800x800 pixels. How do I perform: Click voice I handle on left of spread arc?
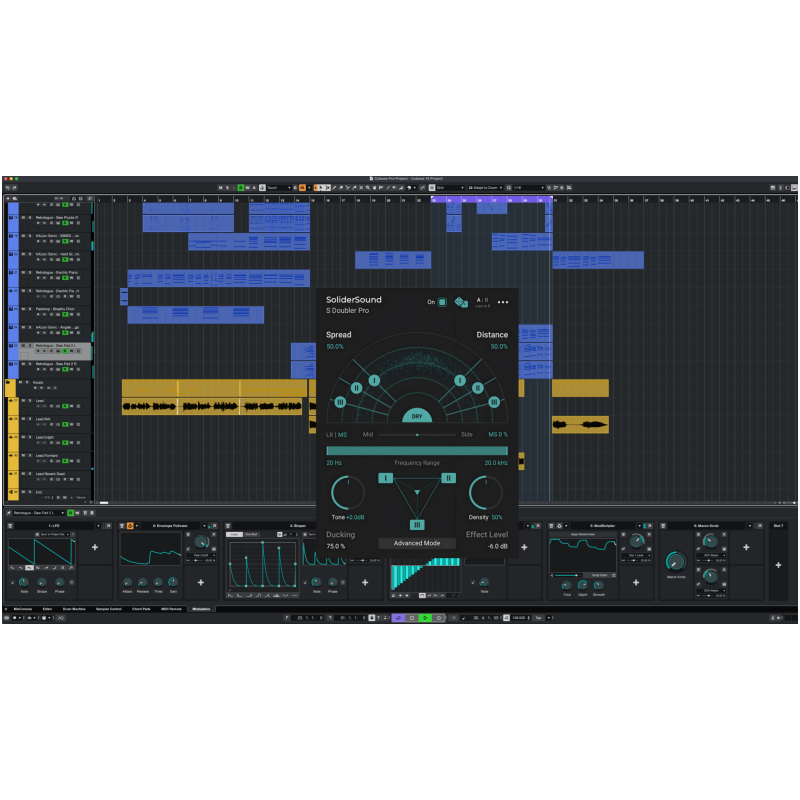pyautogui.click(x=374, y=380)
